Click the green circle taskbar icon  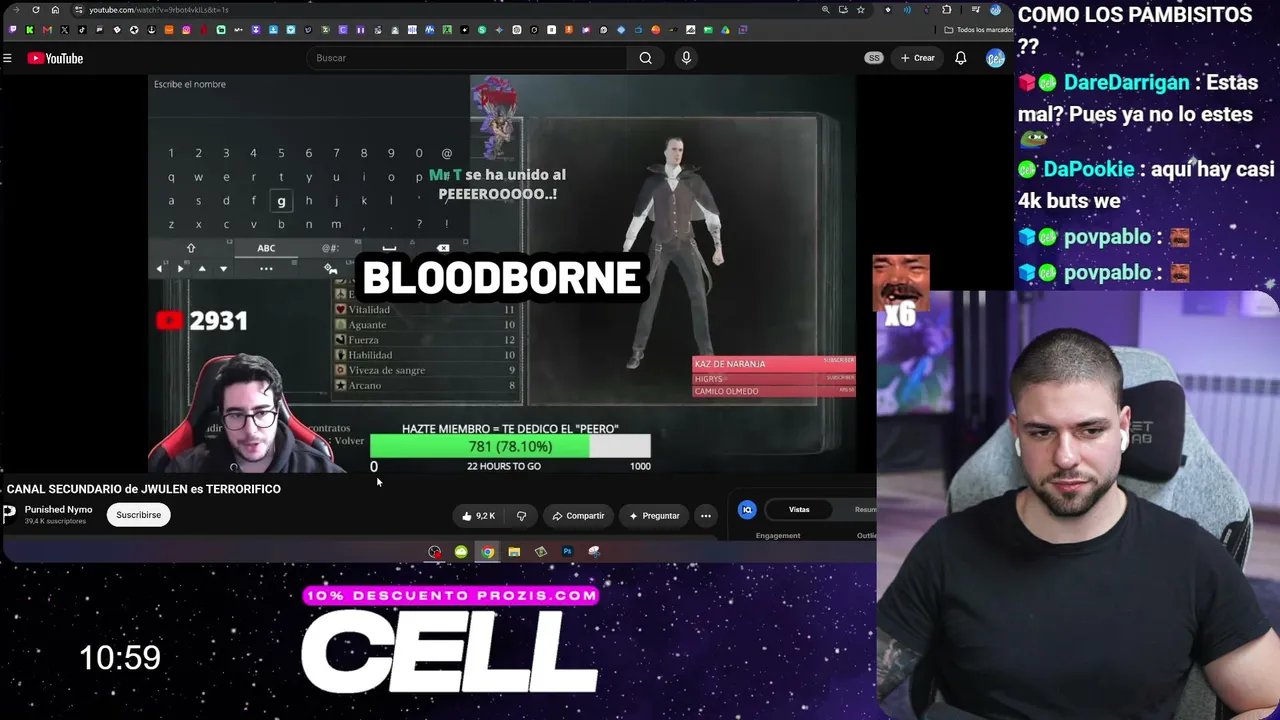point(461,552)
